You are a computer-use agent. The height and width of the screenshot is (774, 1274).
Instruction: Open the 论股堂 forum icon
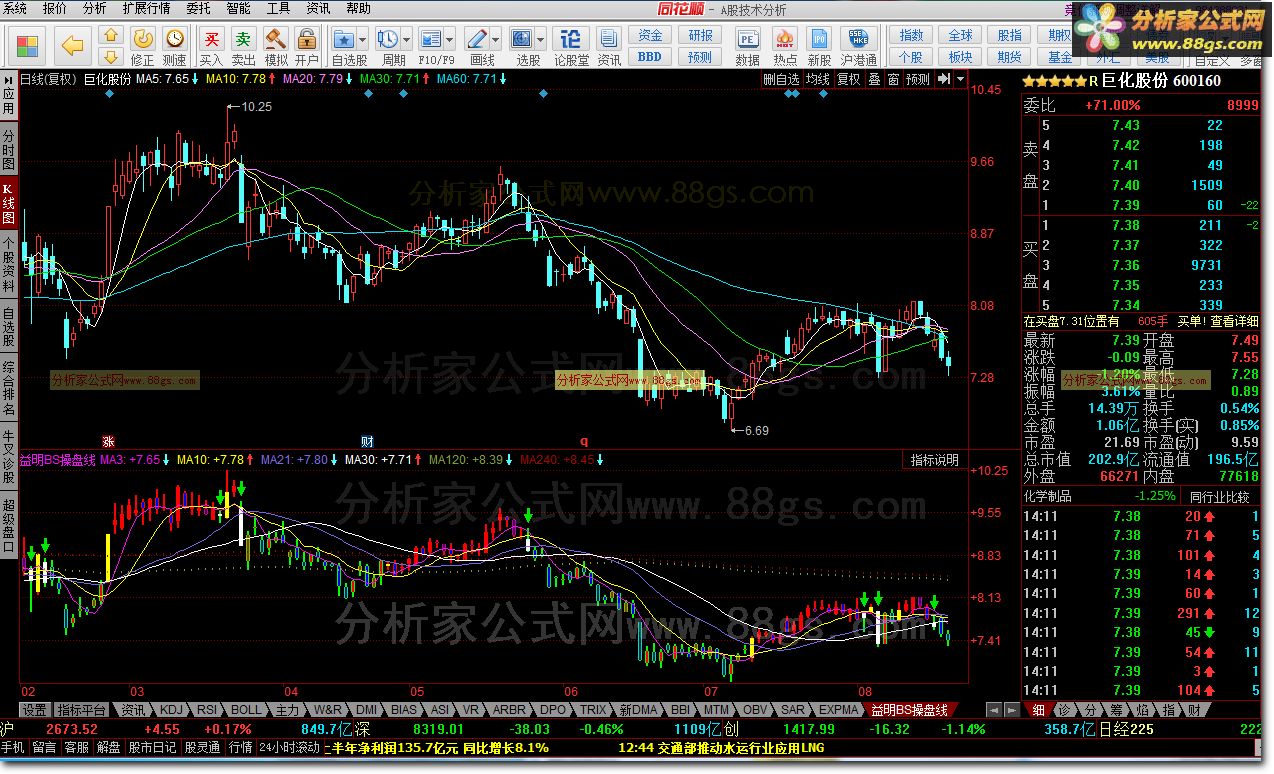[571, 39]
